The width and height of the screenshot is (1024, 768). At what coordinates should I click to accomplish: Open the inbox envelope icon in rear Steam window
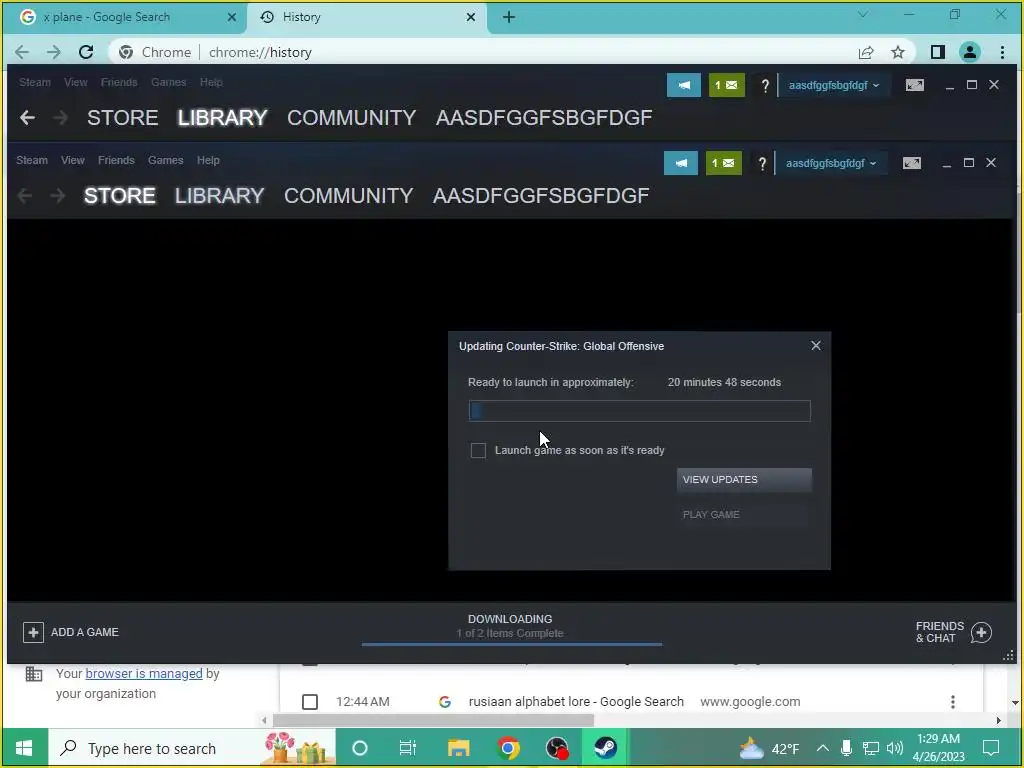pyautogui.click(x=727, y=85)
